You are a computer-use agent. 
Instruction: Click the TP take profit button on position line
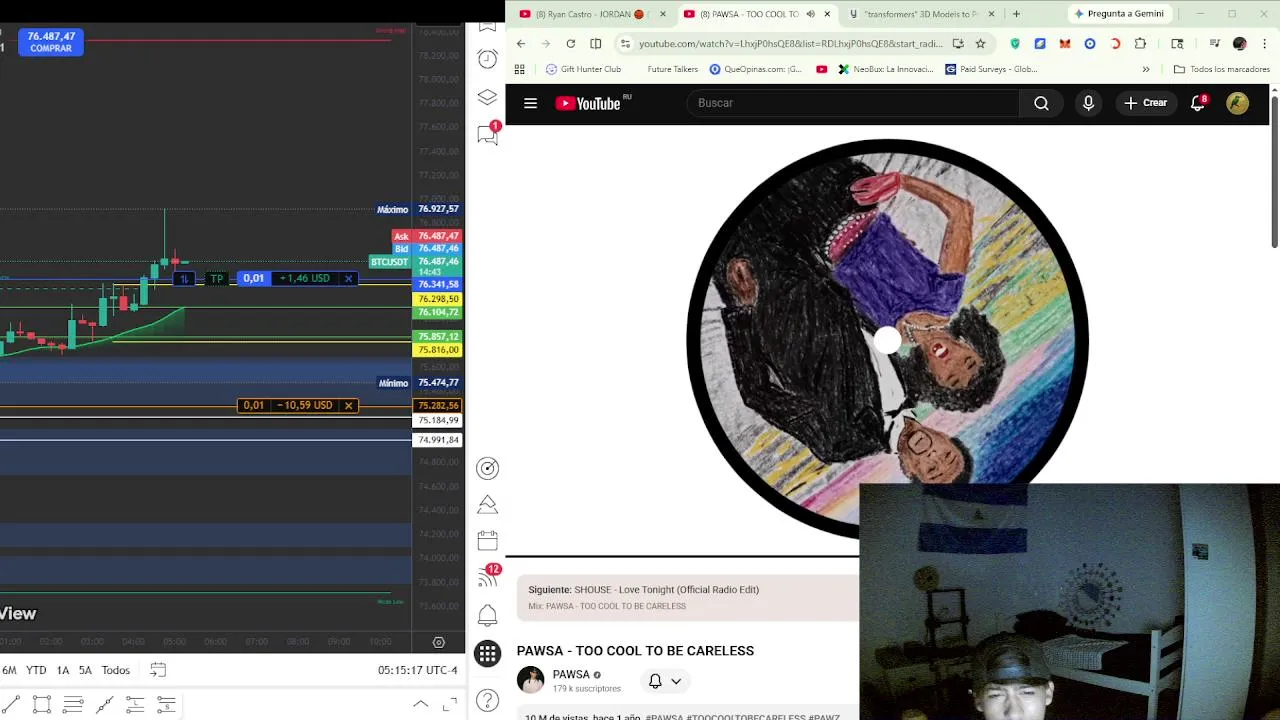pos(216,278)
